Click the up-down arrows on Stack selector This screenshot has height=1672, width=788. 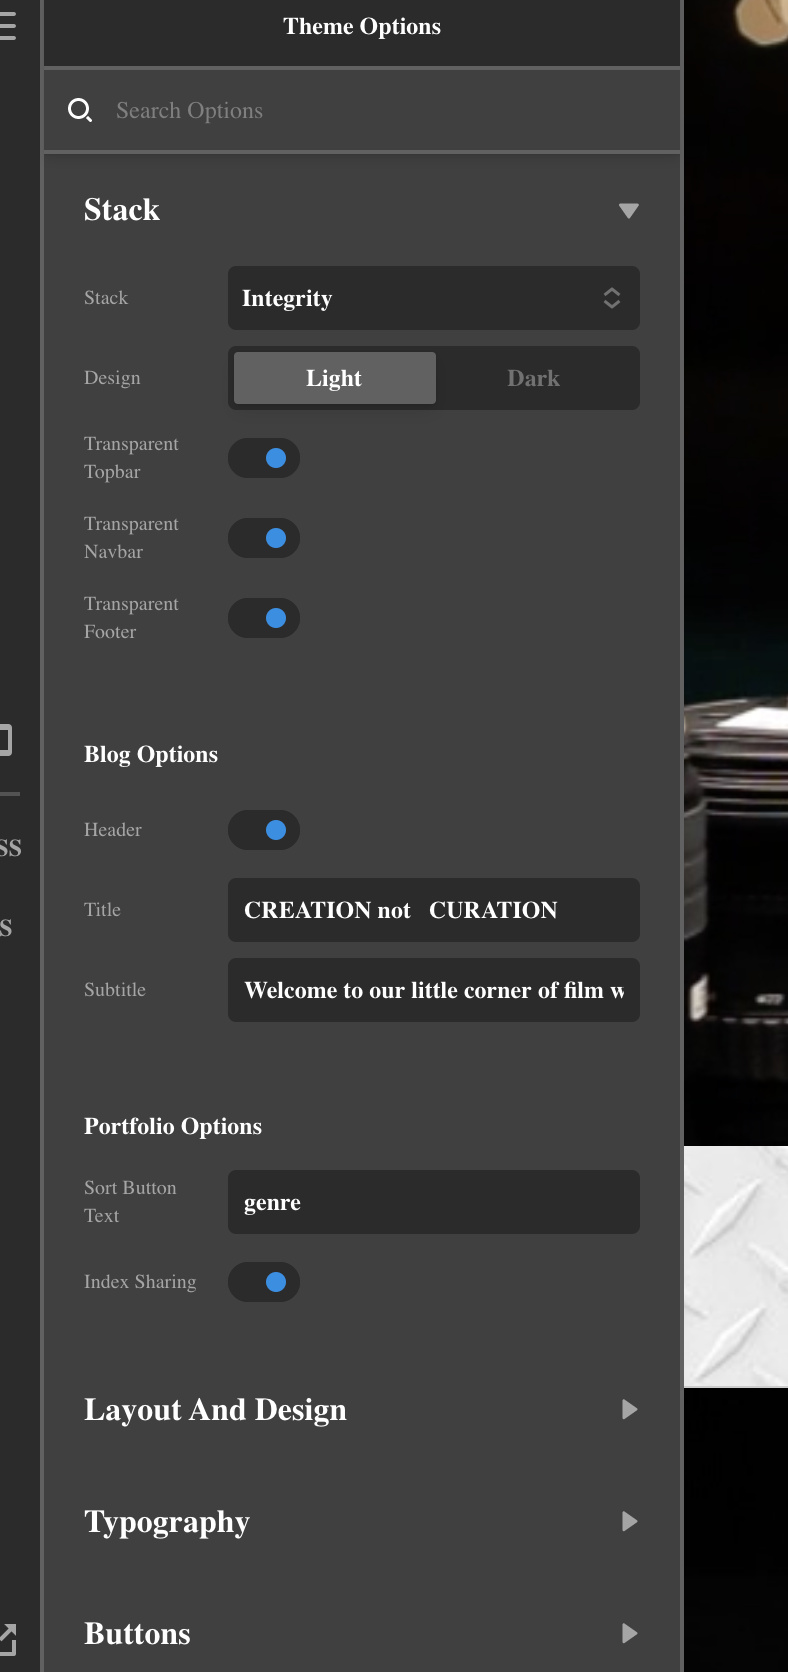point(611,298)
